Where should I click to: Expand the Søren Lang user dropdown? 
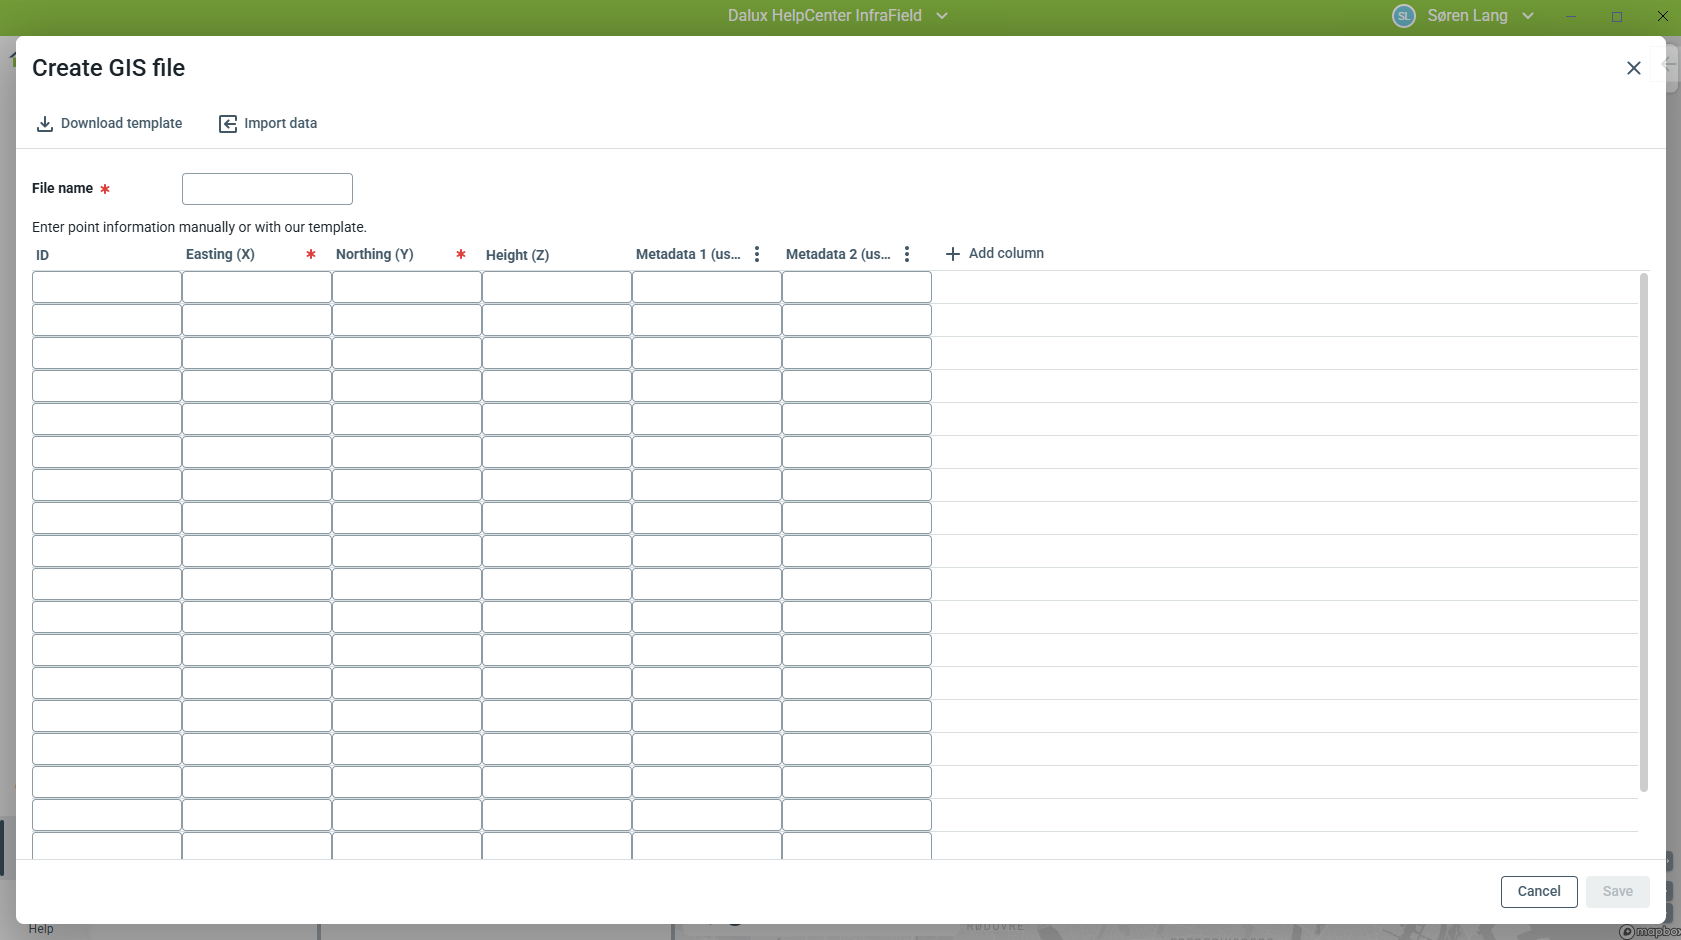point(1528,16)
